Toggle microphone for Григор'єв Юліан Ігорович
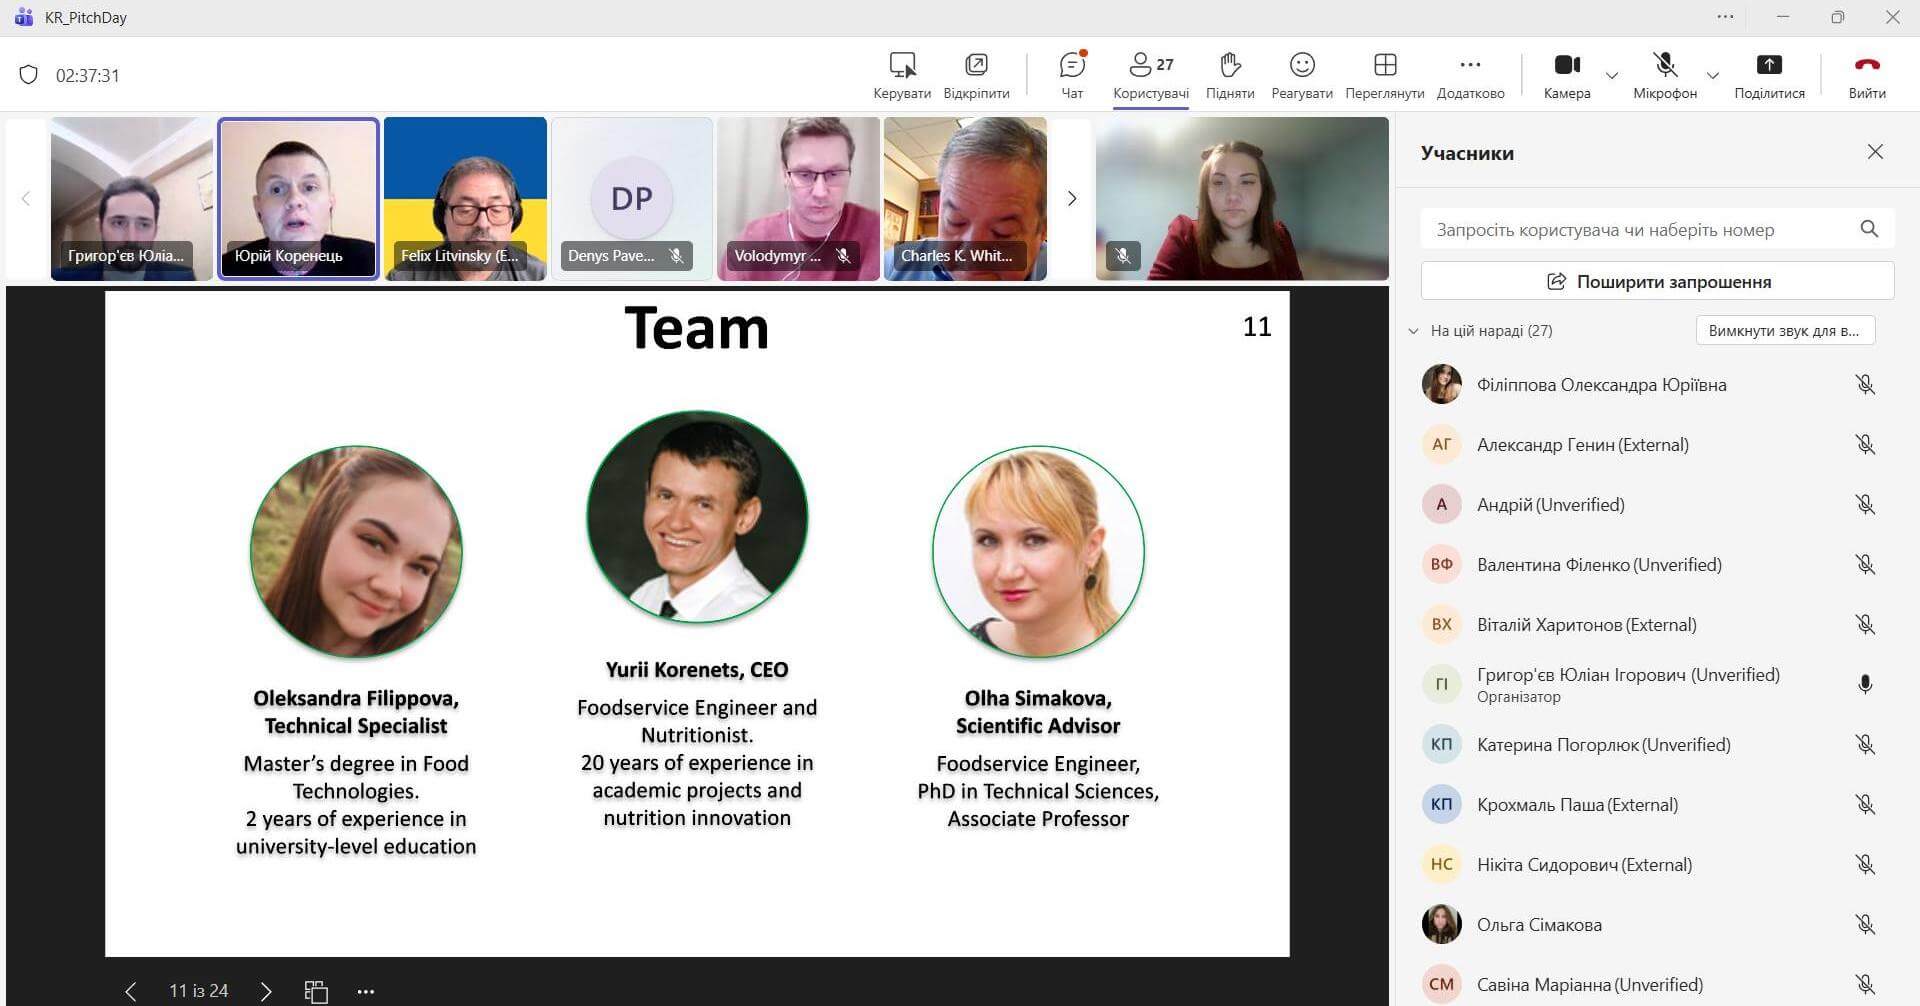 pos(1865,684)
